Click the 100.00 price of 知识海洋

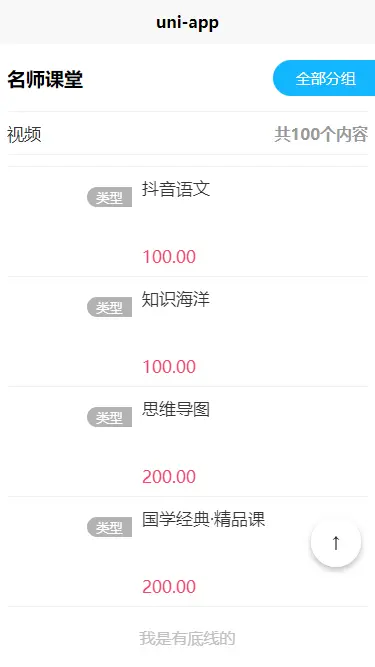tap(169, 367)
